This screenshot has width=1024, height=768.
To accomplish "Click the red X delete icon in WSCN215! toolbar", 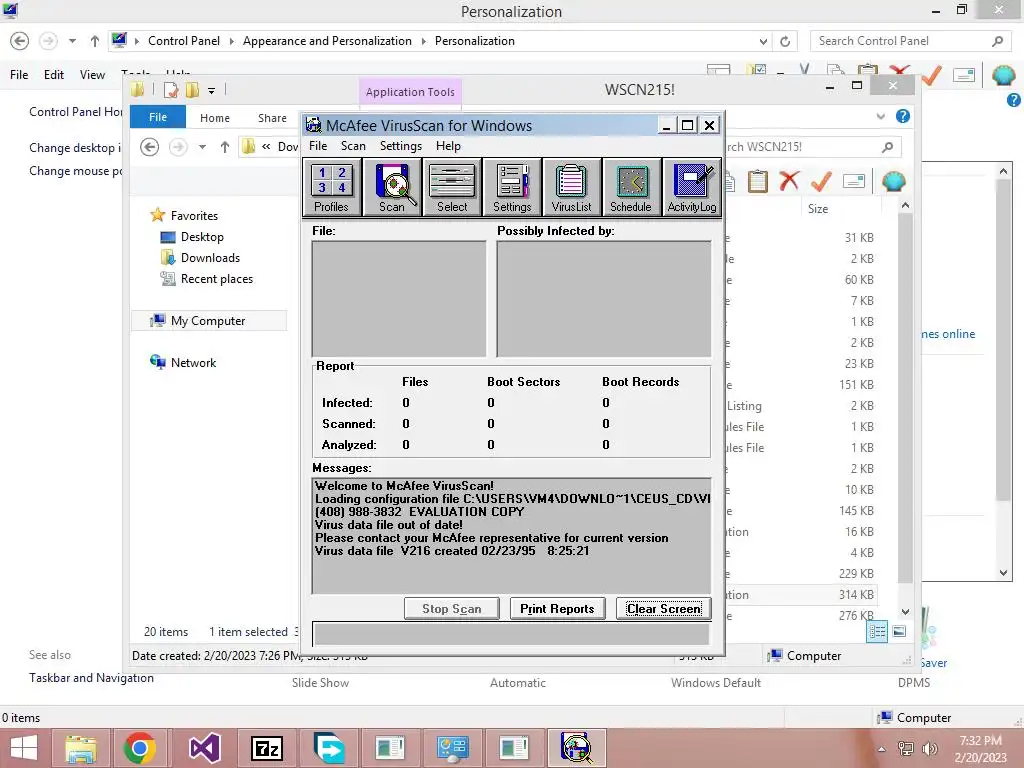I will point(790,180).
